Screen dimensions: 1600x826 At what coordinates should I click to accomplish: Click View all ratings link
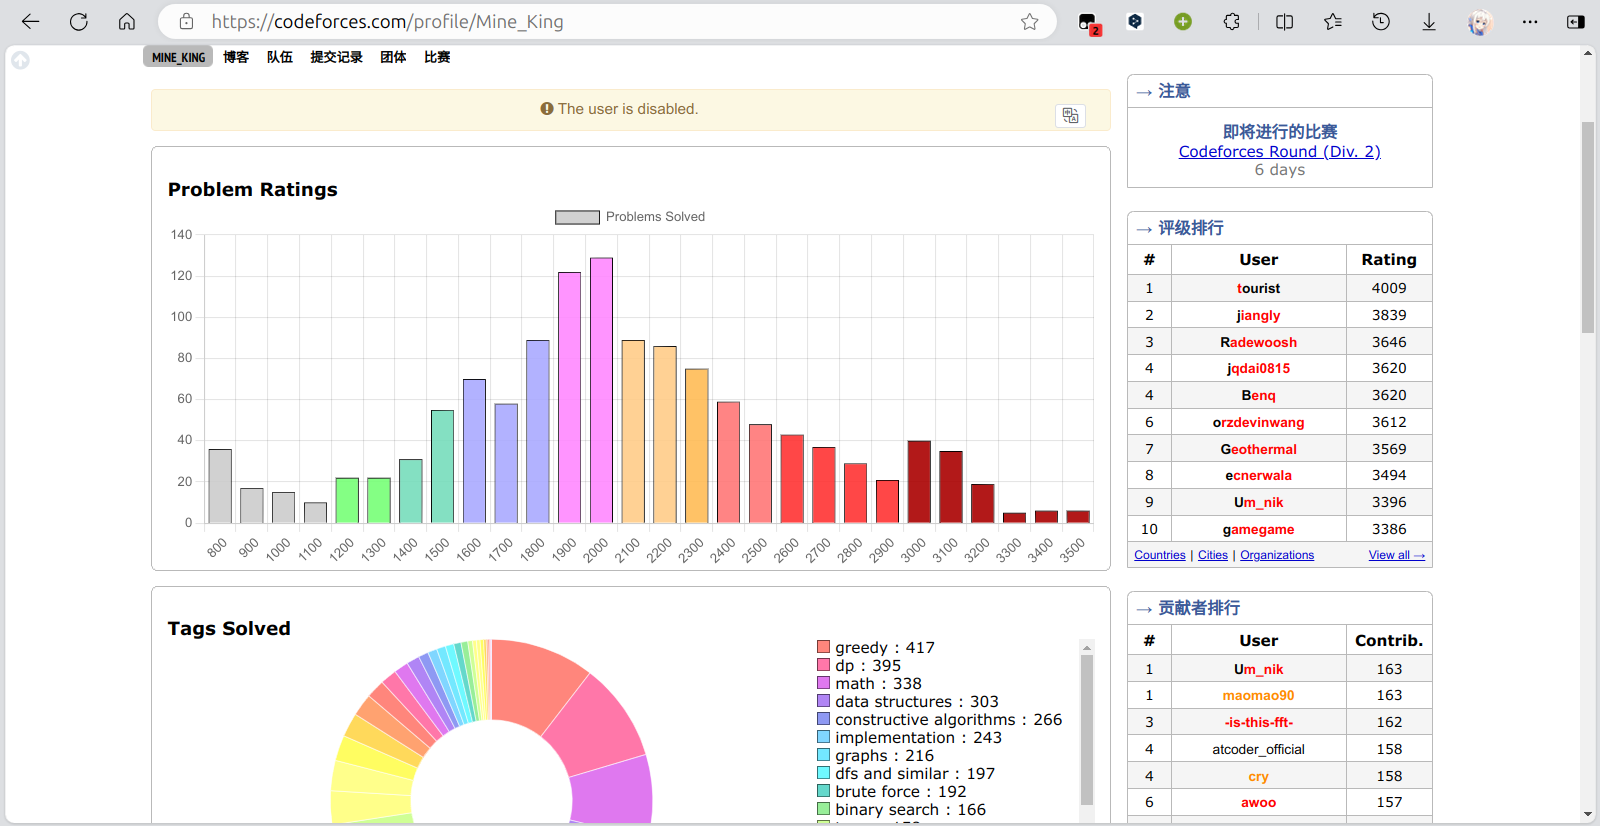coord(1397,555)
